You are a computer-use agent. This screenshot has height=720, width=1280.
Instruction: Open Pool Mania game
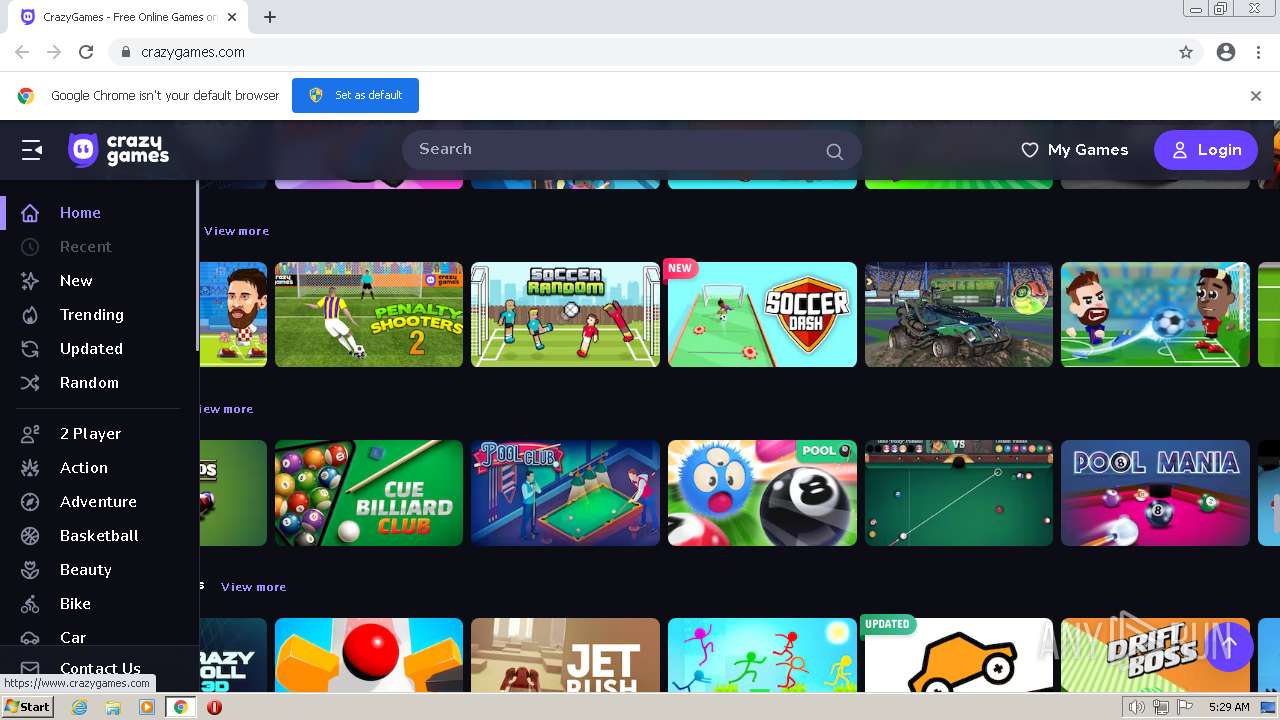coord(1155,492)
